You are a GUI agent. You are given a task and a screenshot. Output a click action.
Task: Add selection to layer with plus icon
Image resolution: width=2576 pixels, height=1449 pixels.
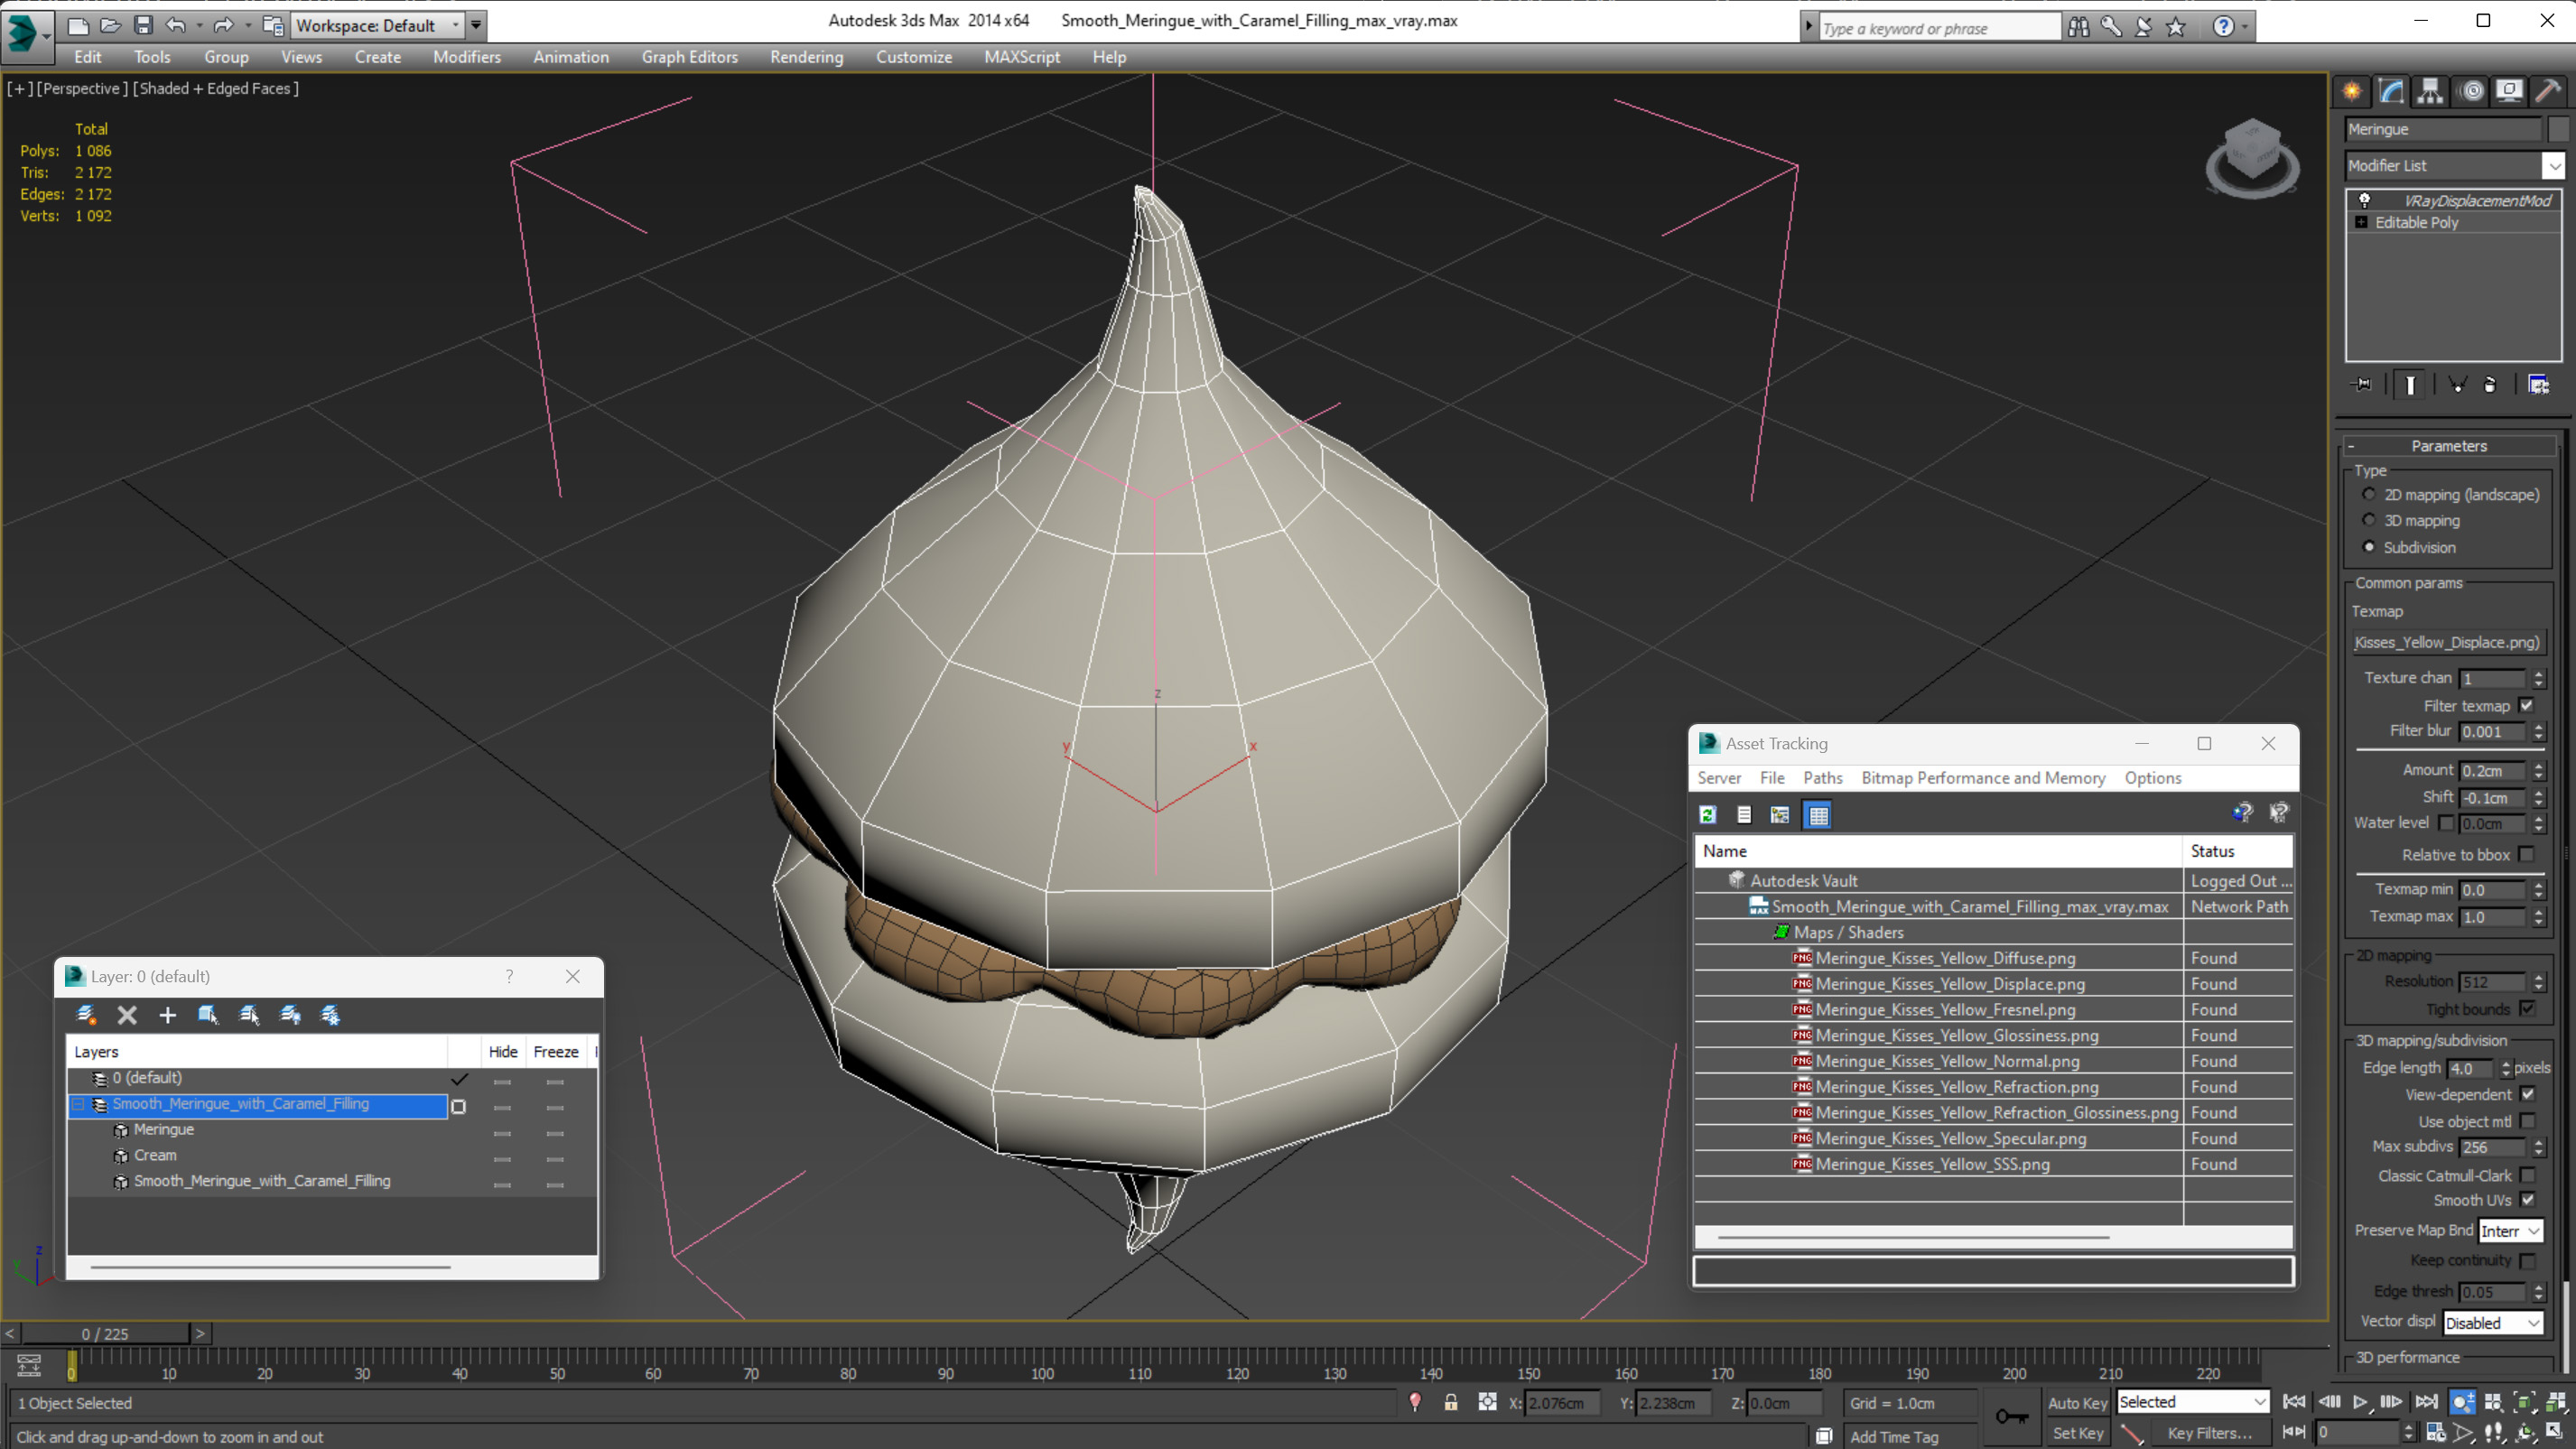pyautogui.click(x=167, y=1015)
